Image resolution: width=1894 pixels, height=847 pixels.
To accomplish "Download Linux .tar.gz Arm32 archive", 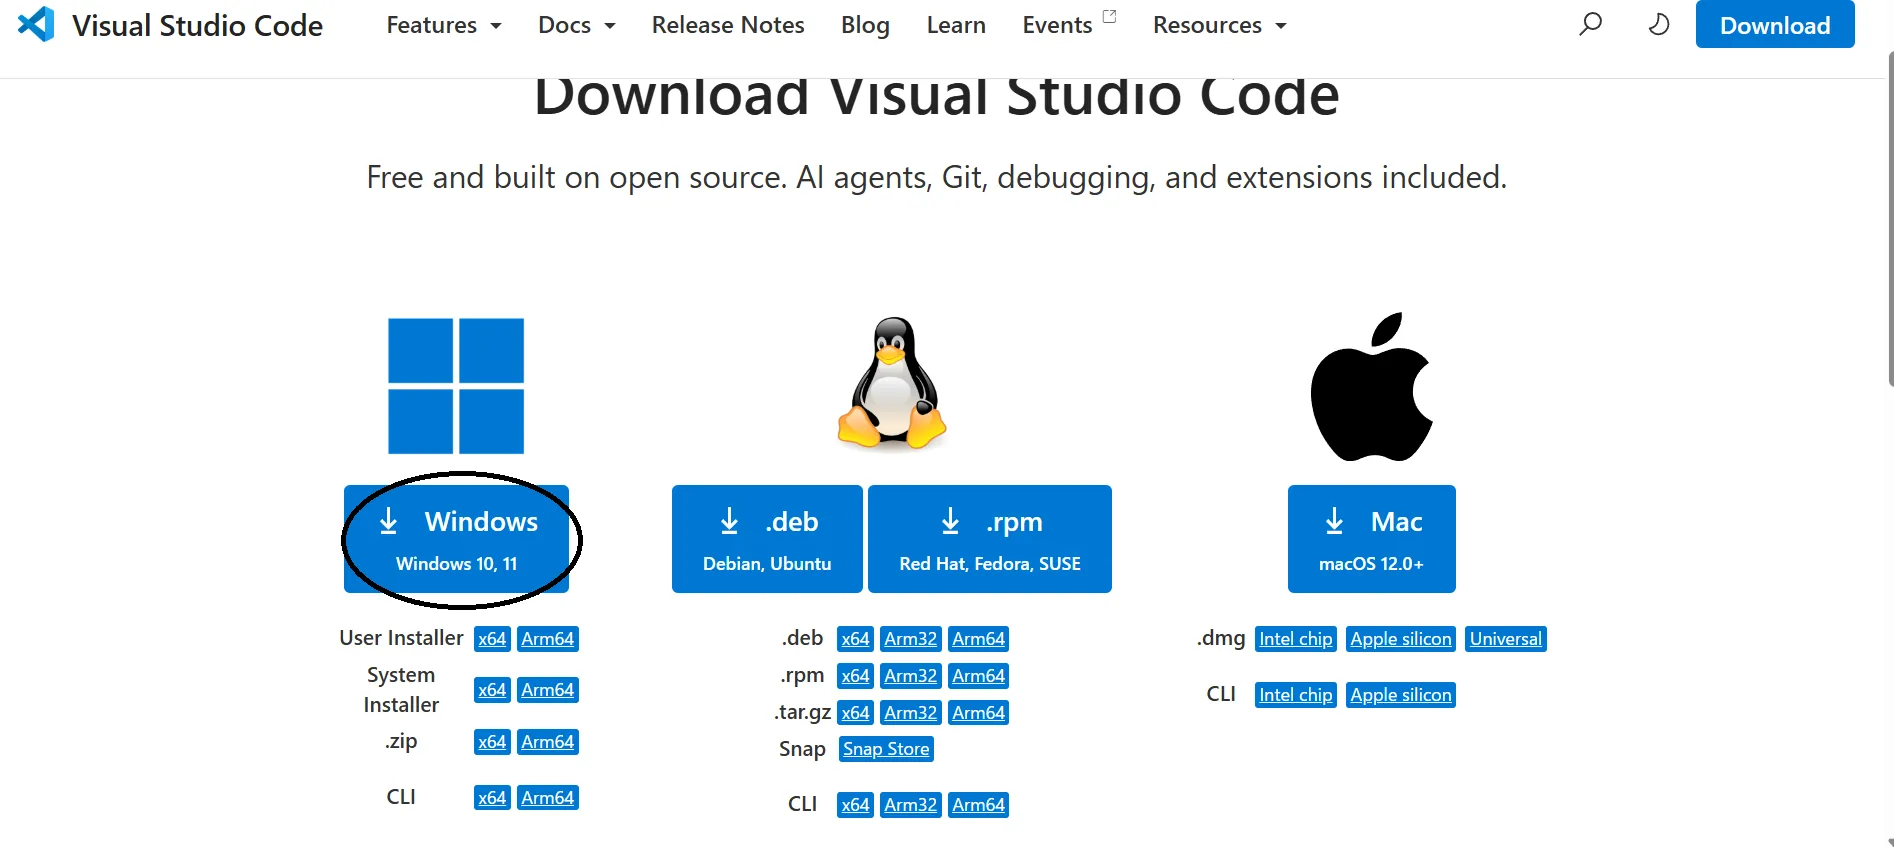I will pyautogui.click(x=911, y=713).
